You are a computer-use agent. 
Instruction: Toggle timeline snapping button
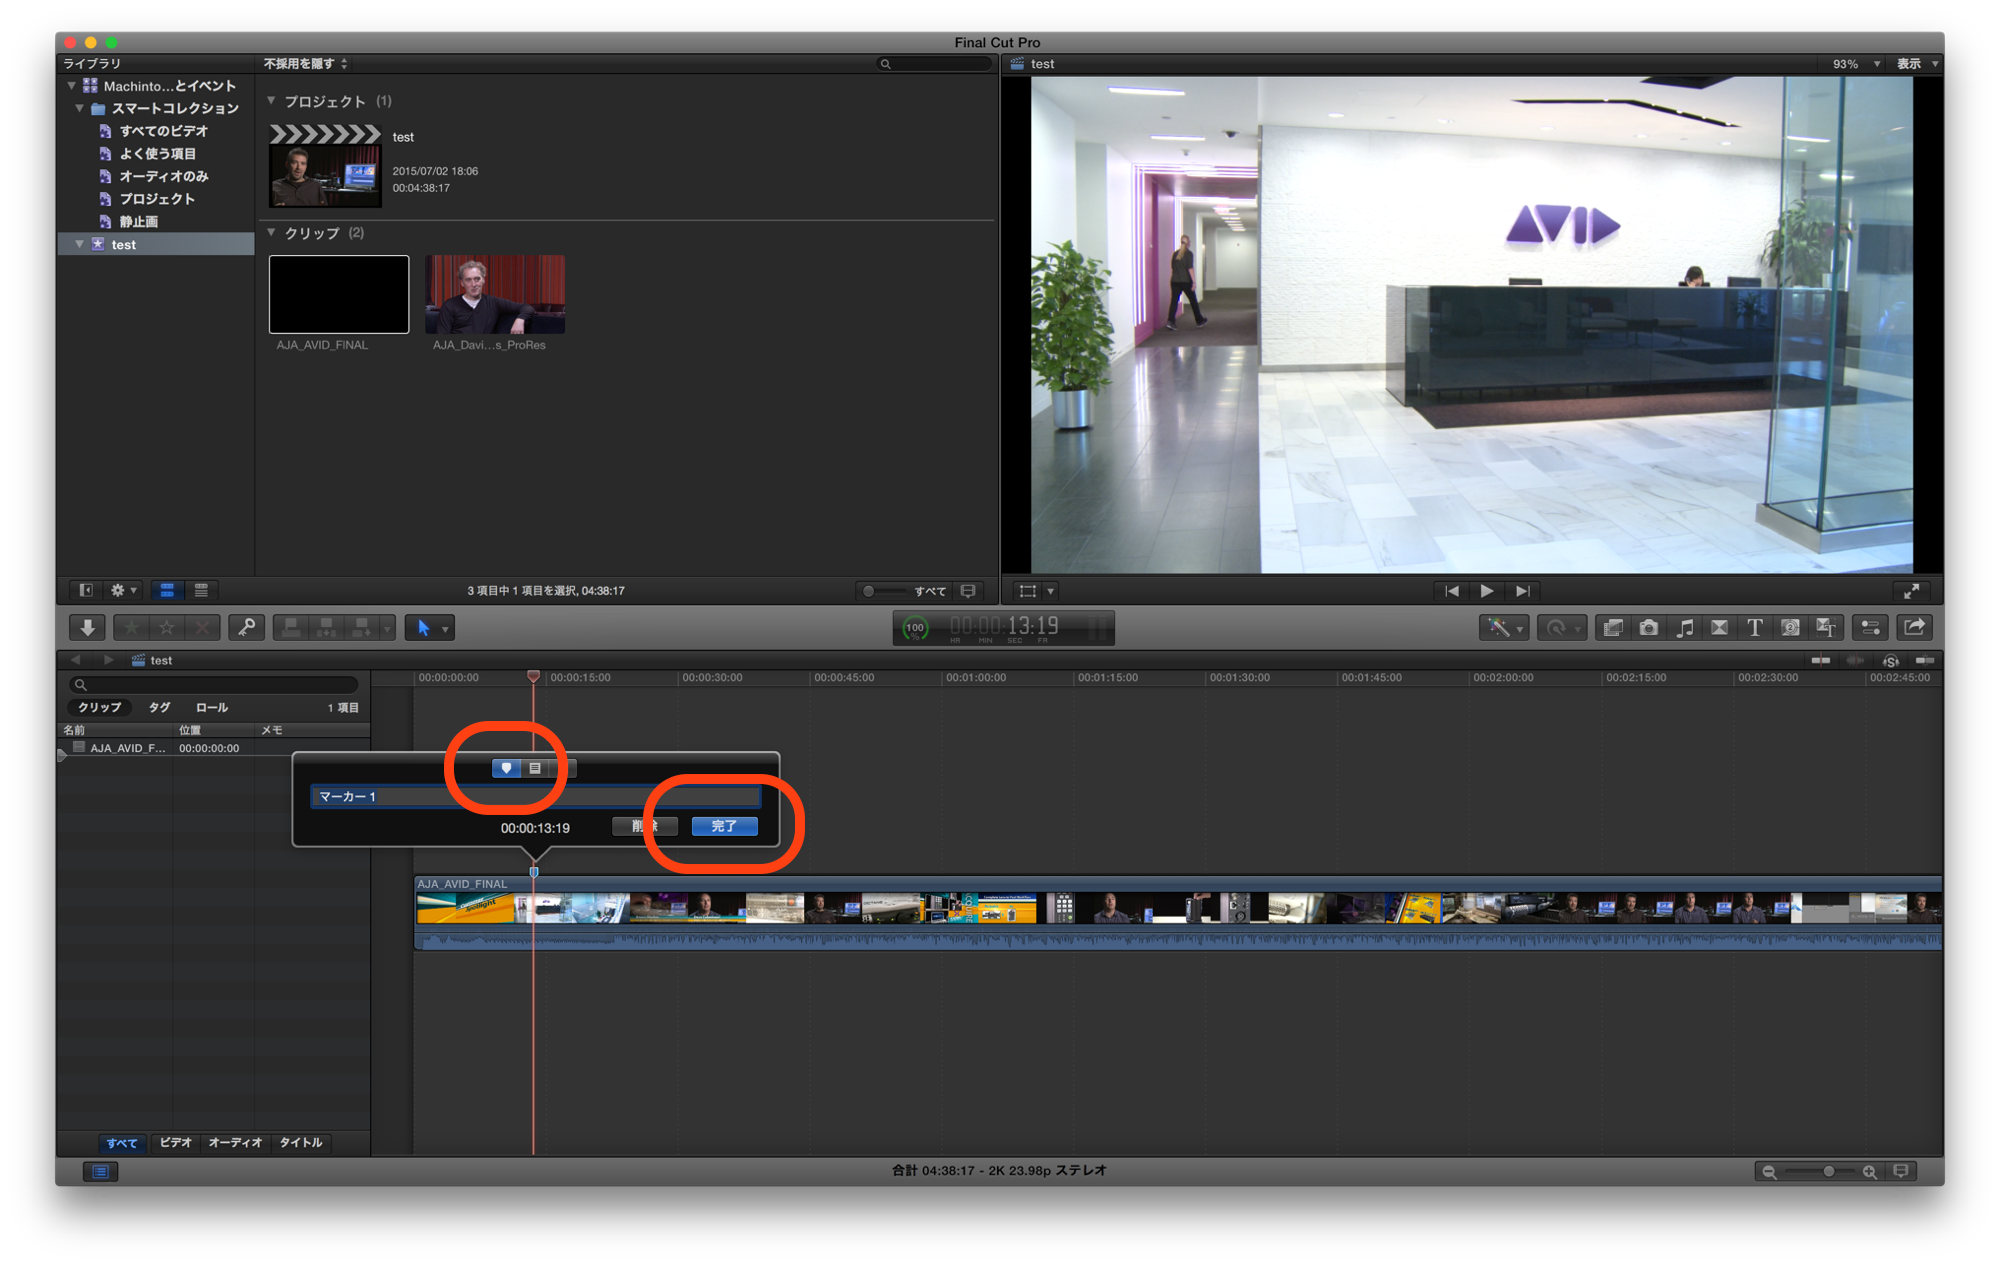click(1925, 660)
